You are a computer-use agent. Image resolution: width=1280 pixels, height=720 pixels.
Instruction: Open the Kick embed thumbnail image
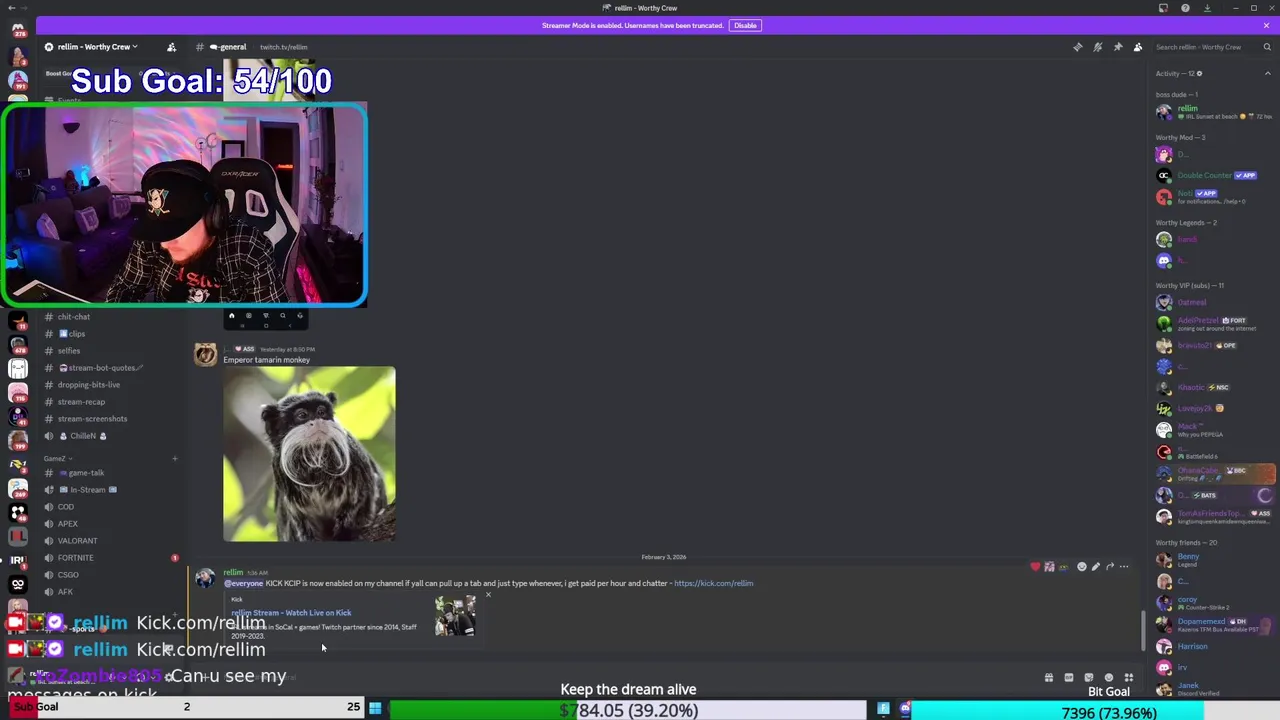pyautogui.click(x=455, y=617)
